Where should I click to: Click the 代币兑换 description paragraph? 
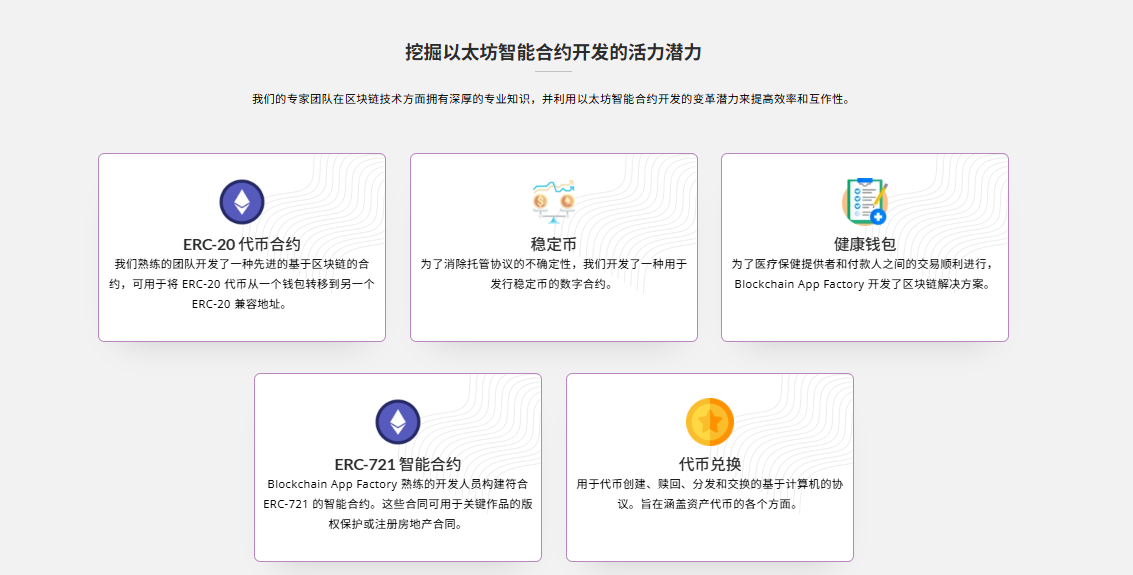point(709,494)
